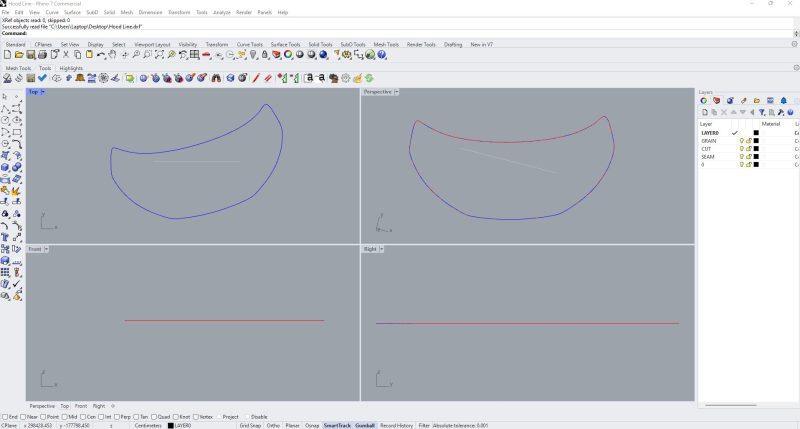
Task: Enable the End osnap checkbox
Action: (x=5, y=417)
